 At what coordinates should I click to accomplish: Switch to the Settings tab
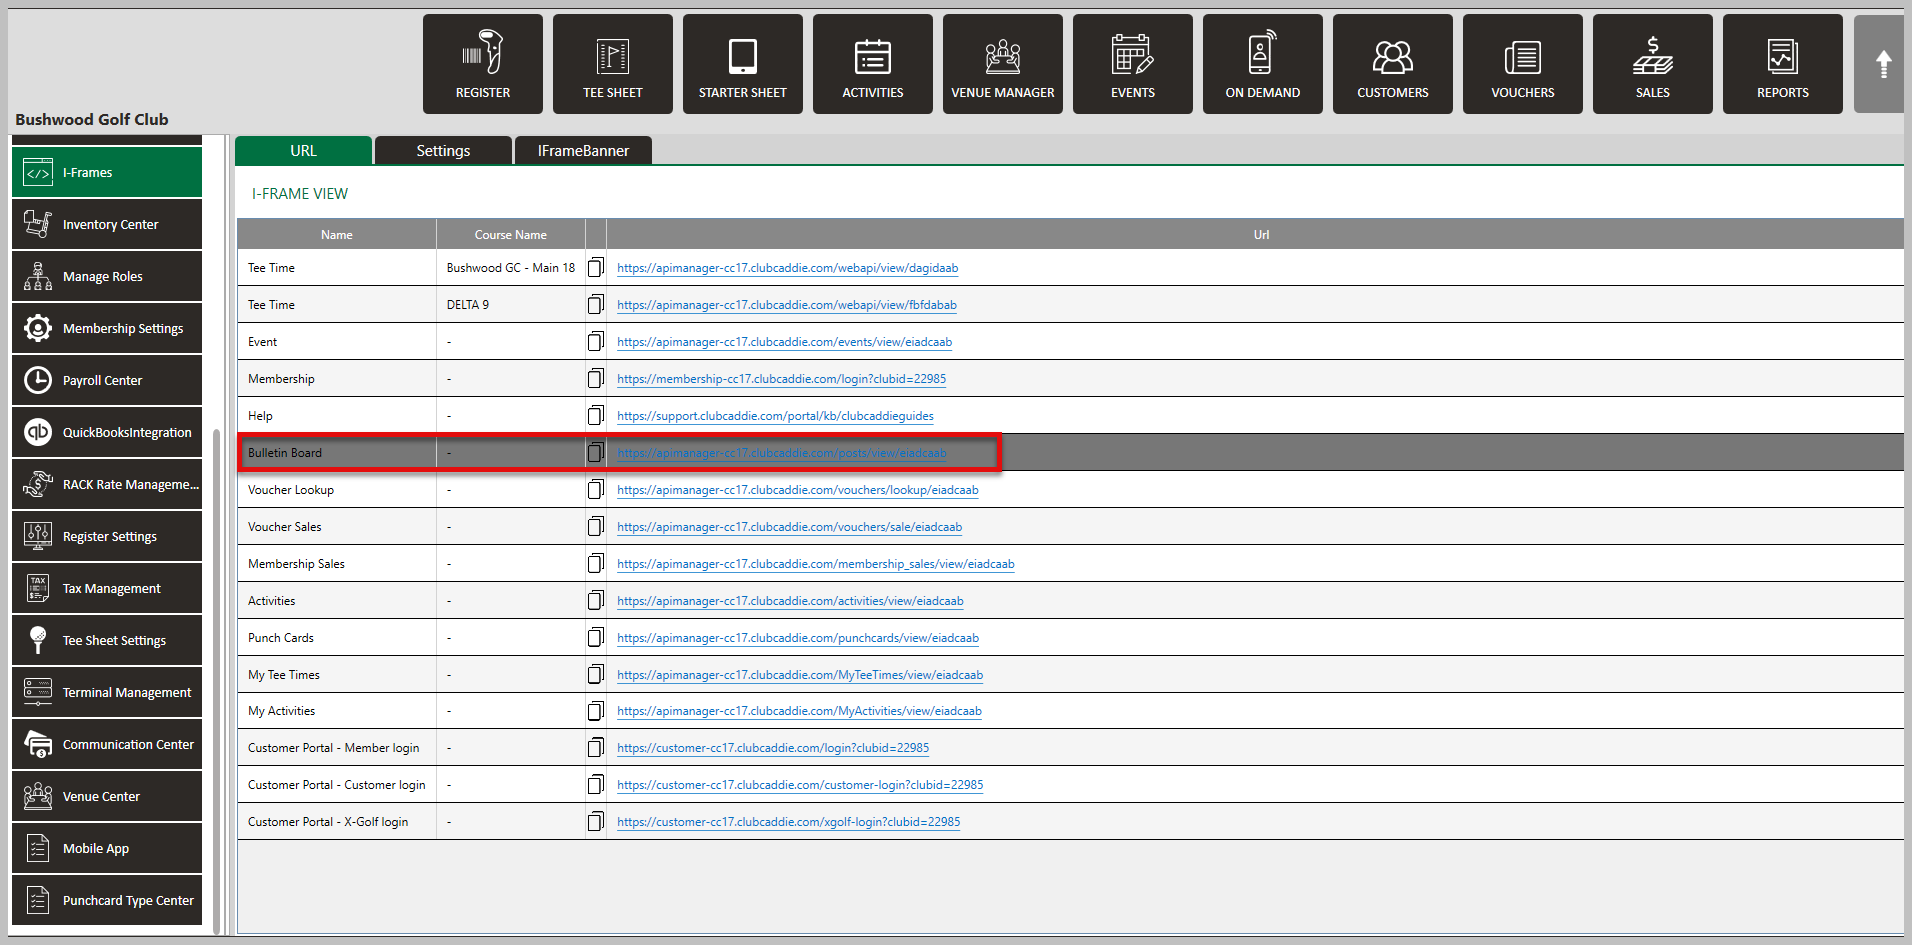point(443,150)
